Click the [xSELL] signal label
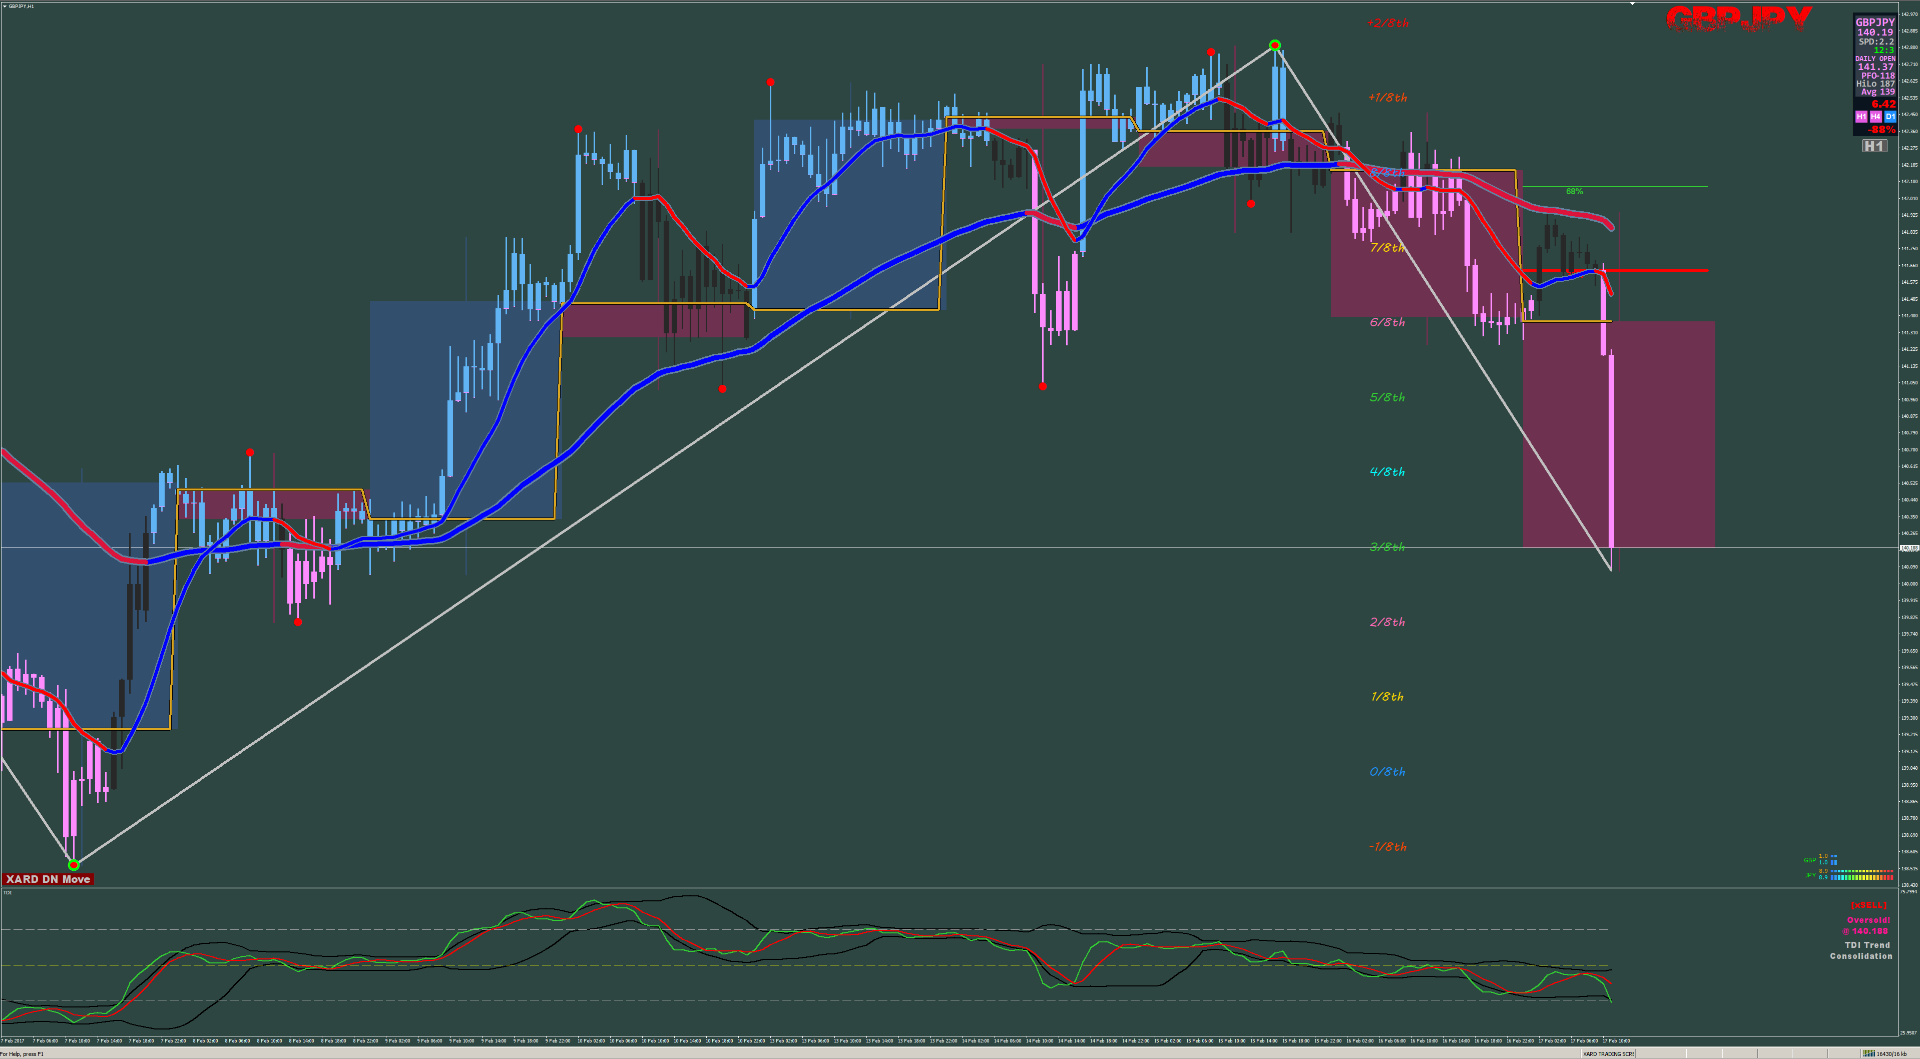1920x1059 pixels. point(1868,905)
